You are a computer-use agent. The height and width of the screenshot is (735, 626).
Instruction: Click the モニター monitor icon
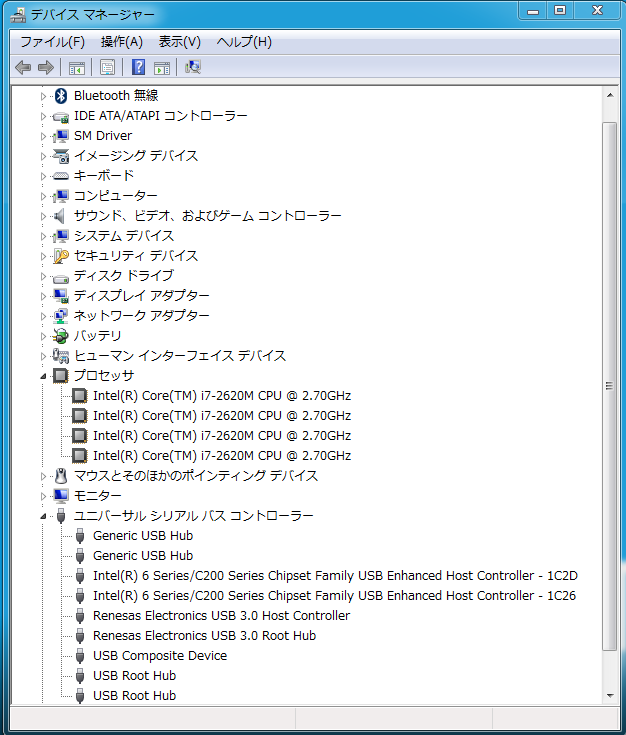click(61, 496)
